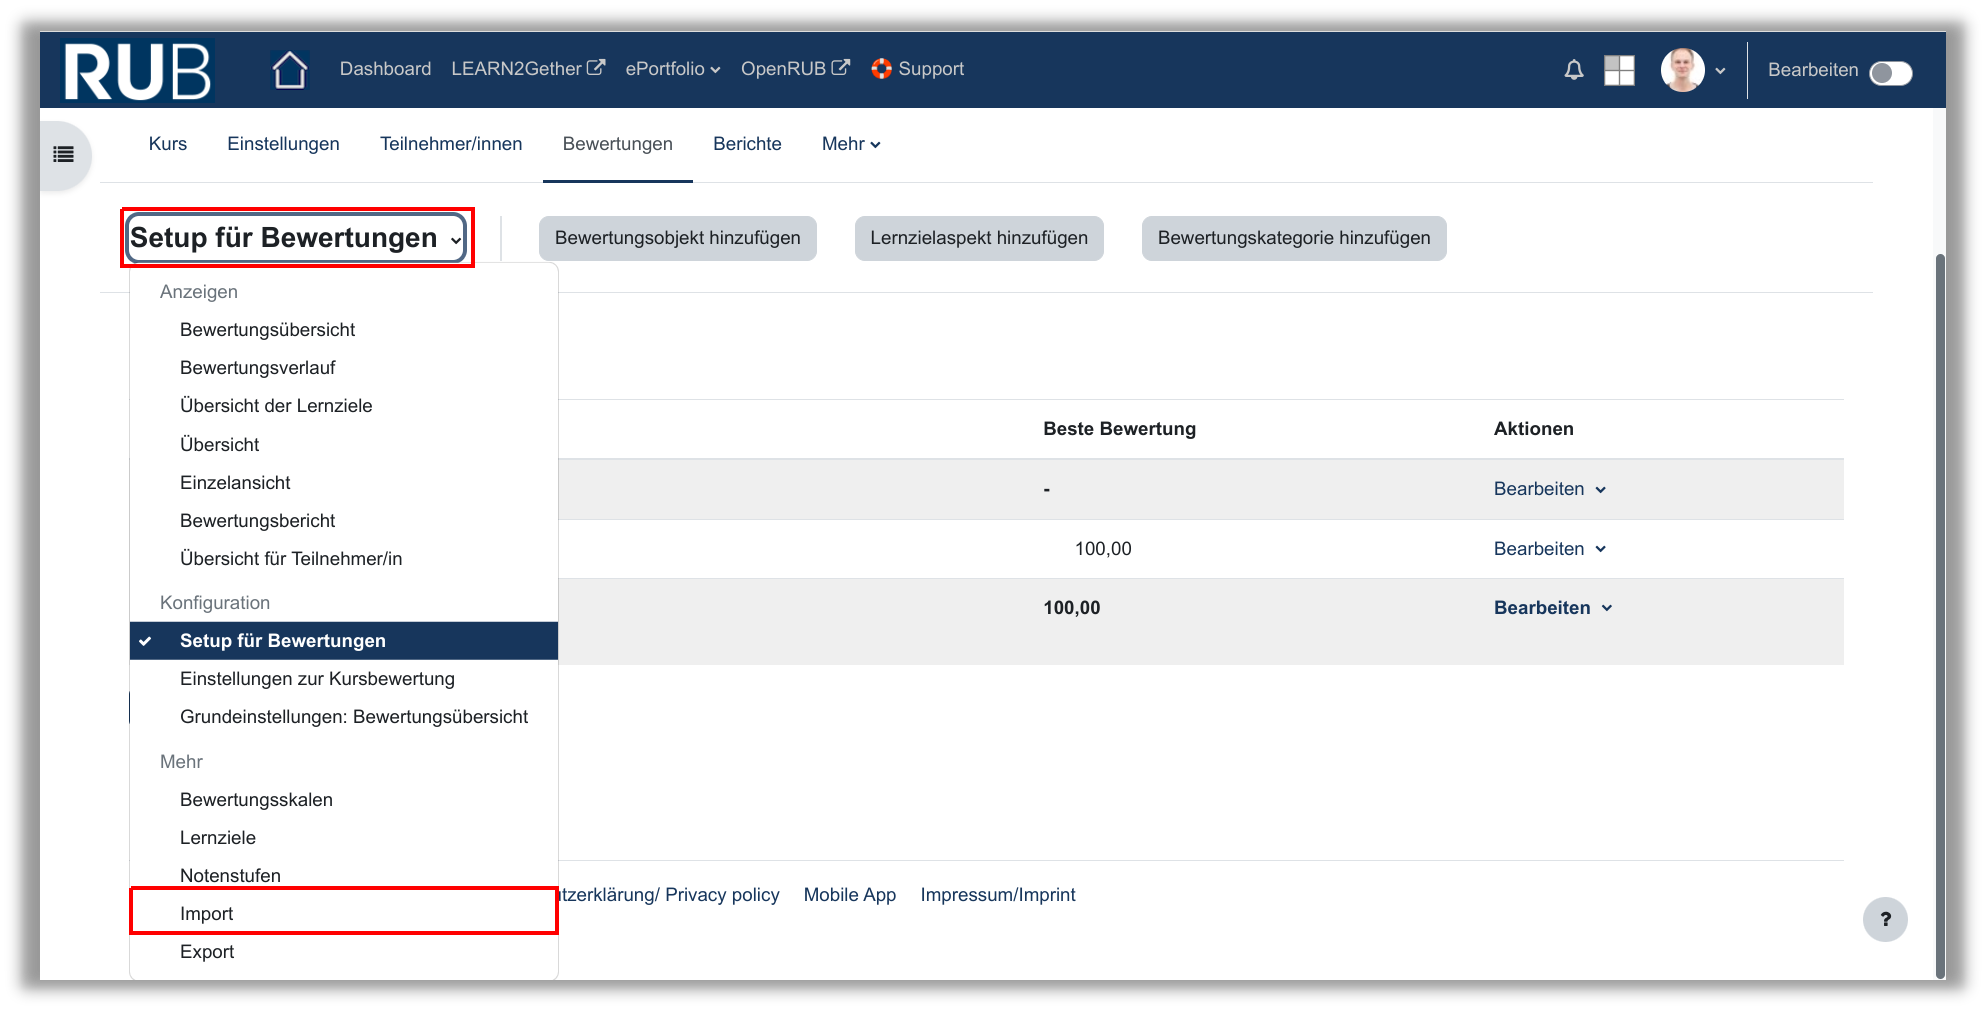Open the course index sidebar icon
The width and height of the screenshot is (1986, 1011).
click(64, 154)
